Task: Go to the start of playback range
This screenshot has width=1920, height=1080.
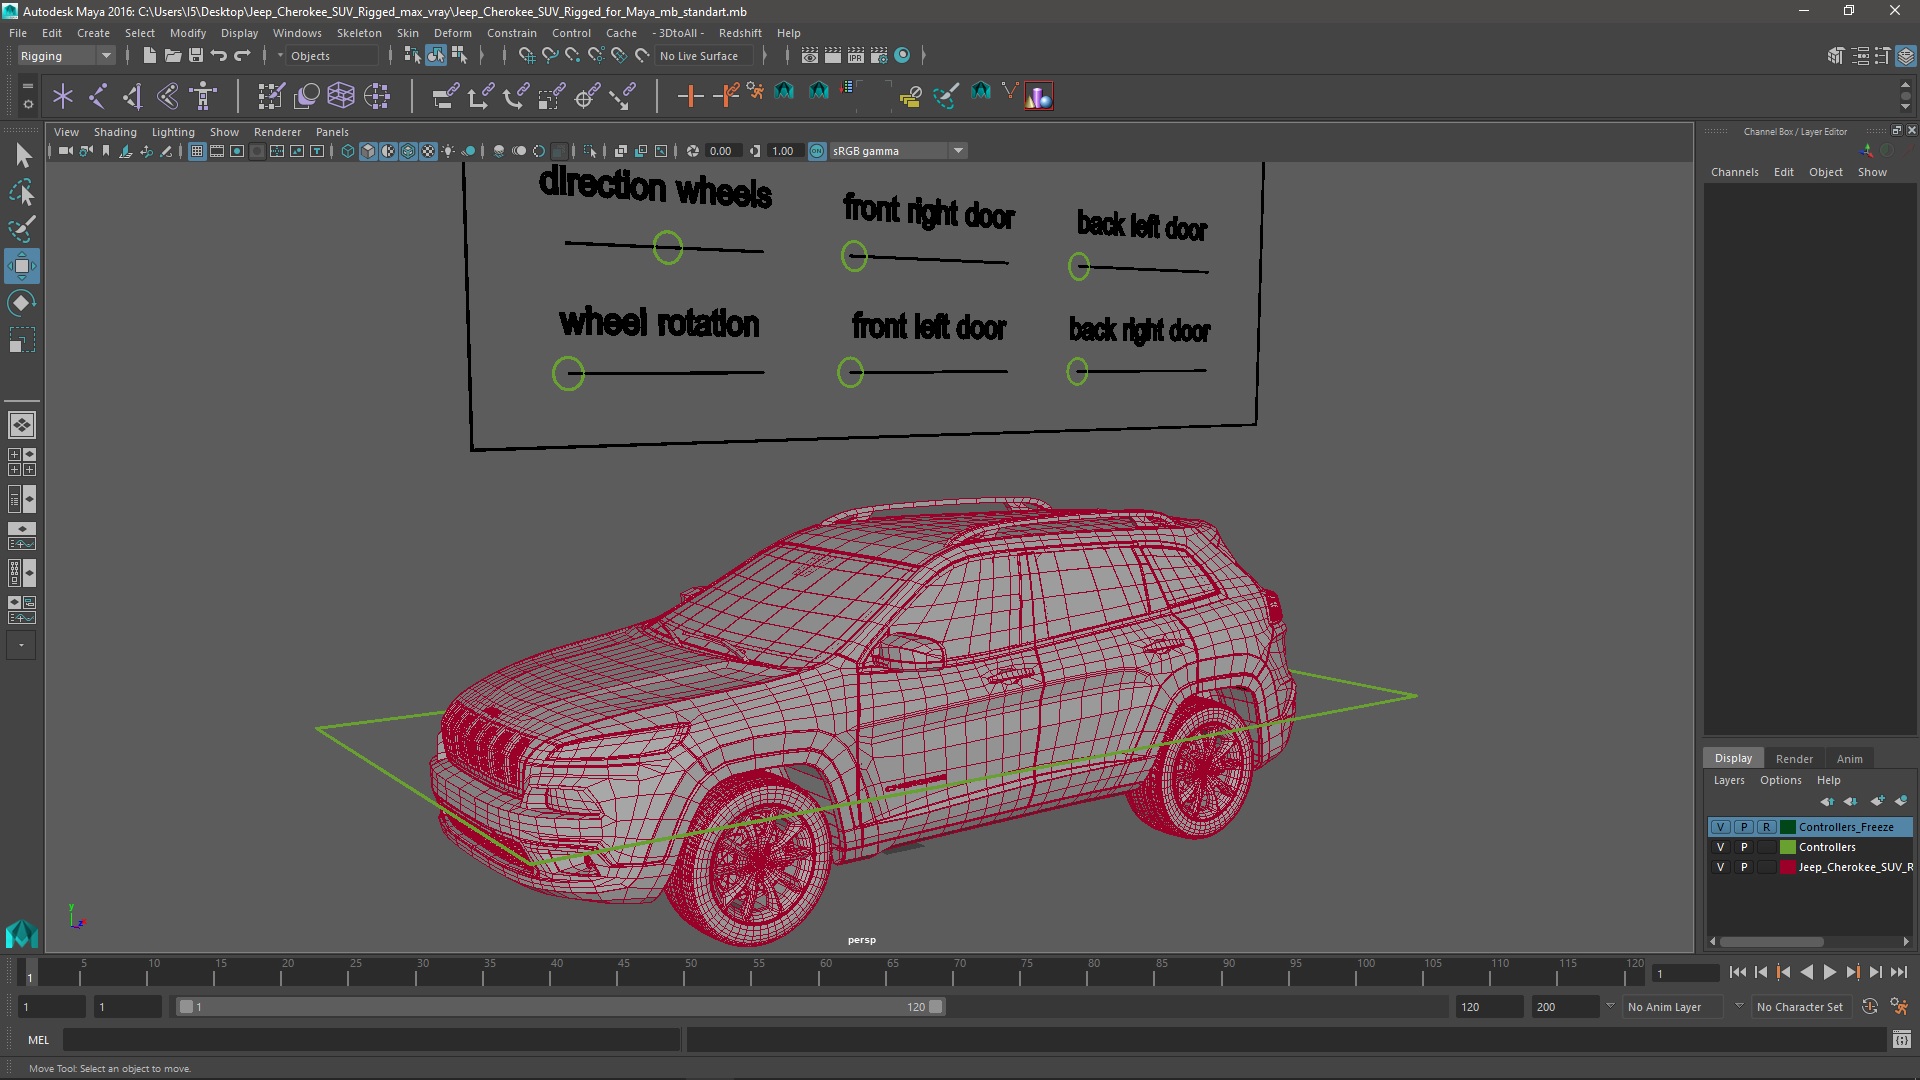Action: 1737,972
